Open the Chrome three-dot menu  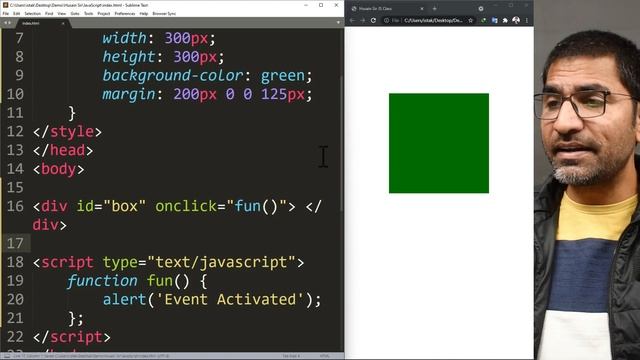pyautogui.click(x=527, y=20)
